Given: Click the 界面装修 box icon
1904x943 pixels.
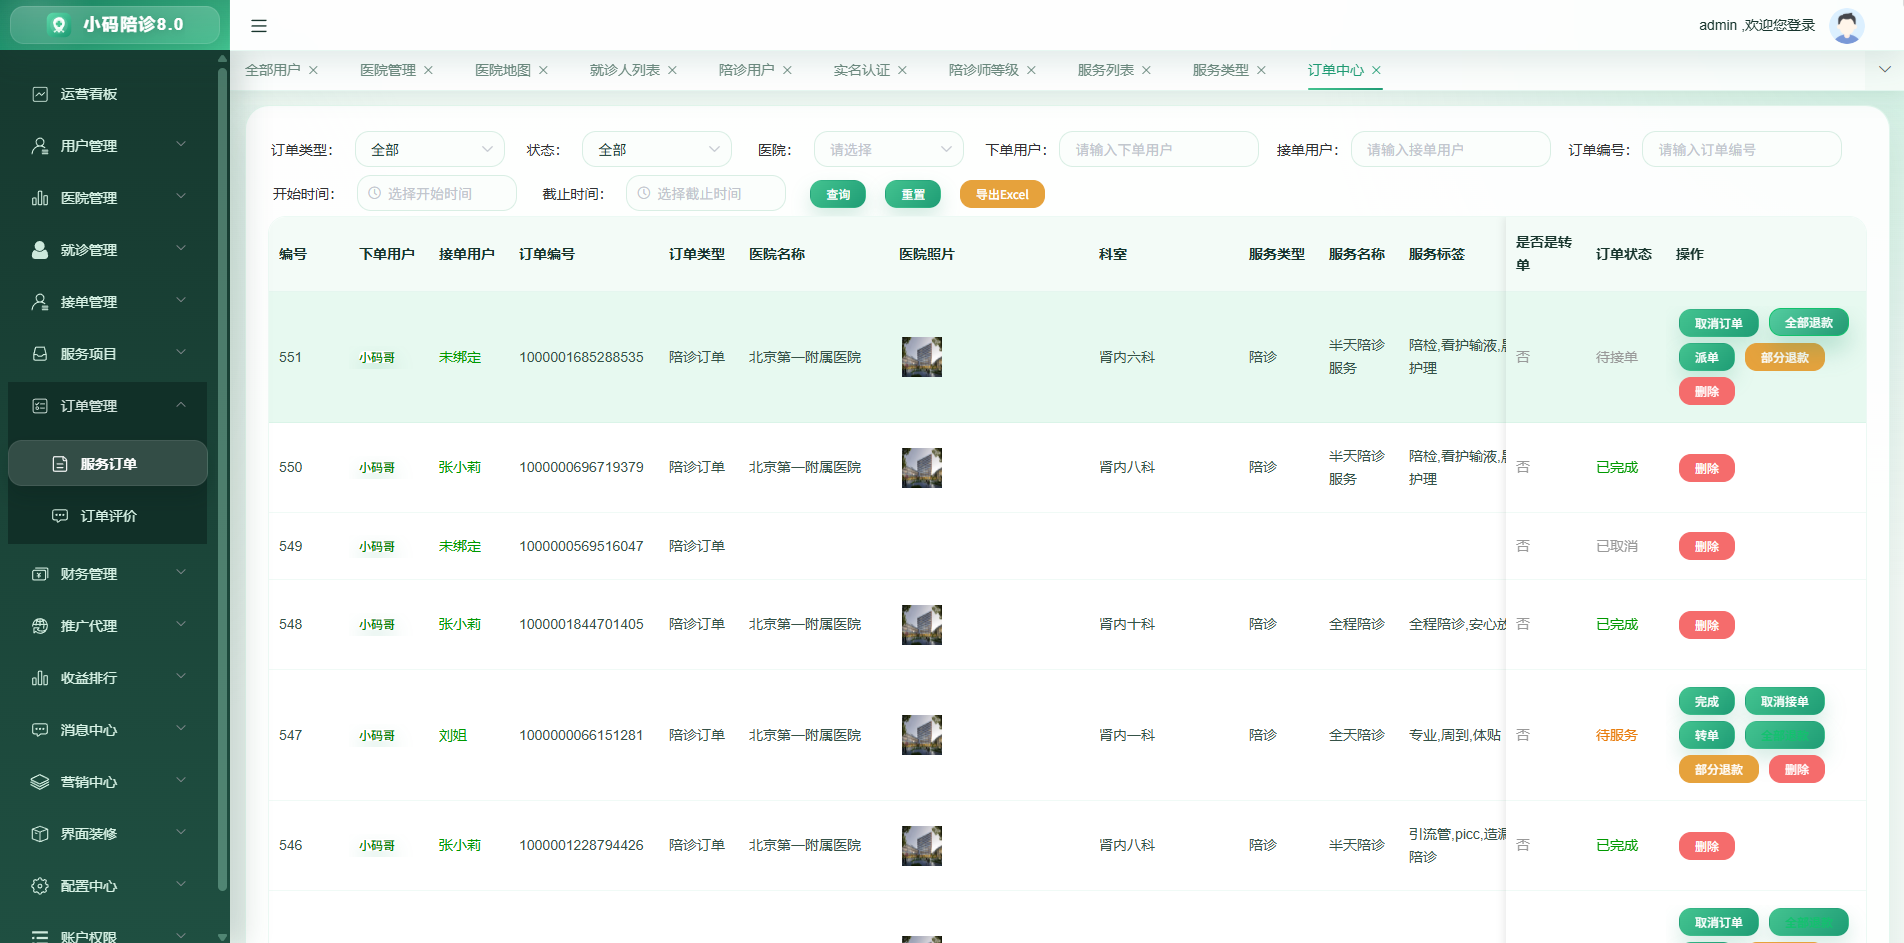Looking at the screenshot, I should tap(40, 834).
